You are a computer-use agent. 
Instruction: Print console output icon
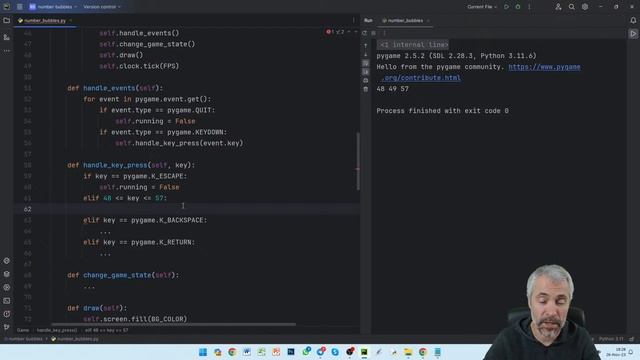pos(365,80)
